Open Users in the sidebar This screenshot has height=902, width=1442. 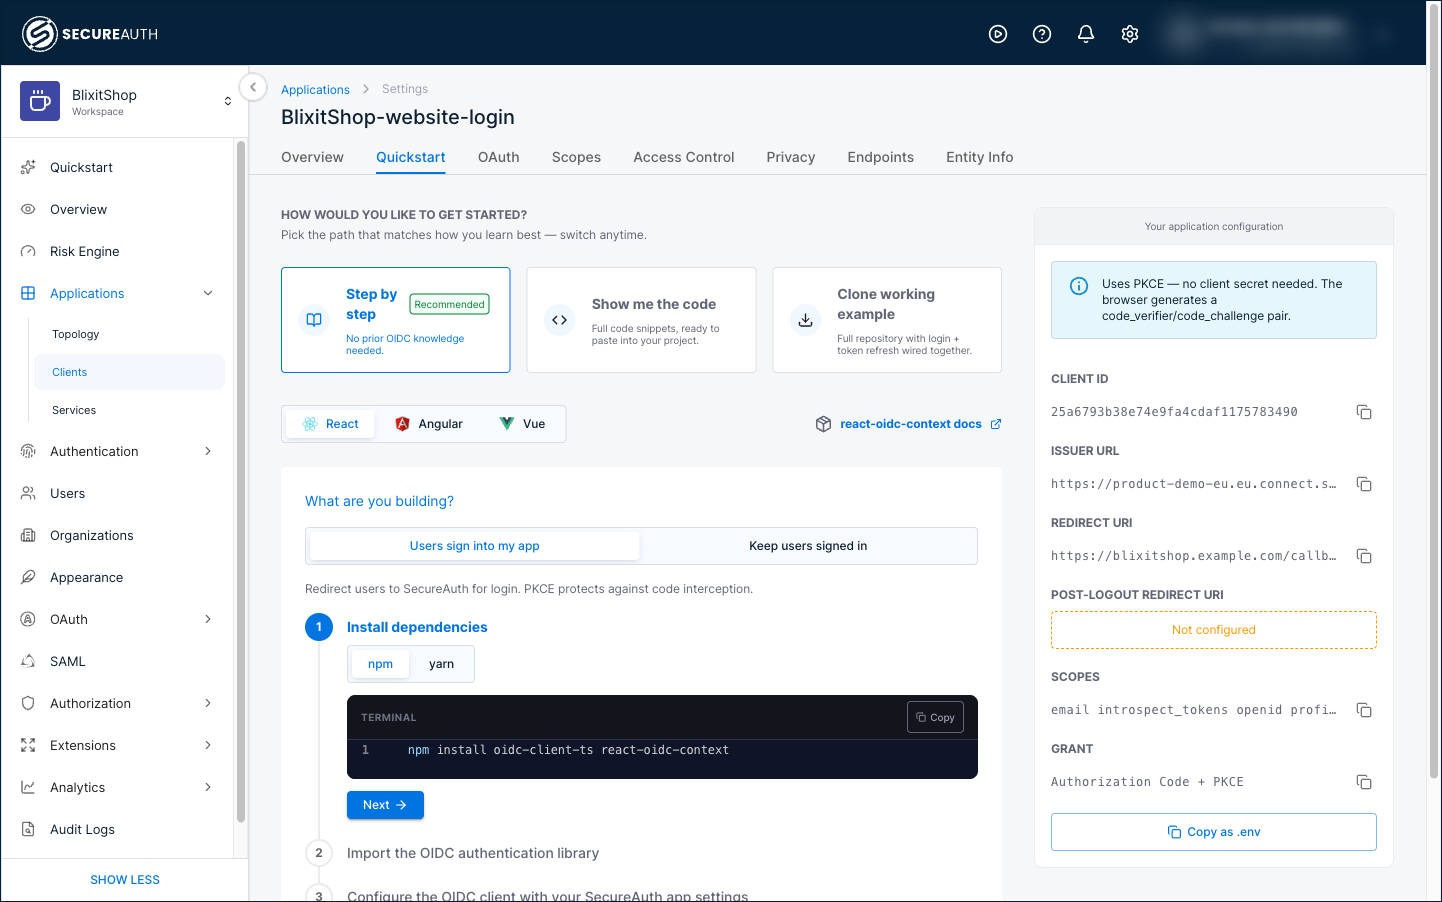click(x=117, y=493)
